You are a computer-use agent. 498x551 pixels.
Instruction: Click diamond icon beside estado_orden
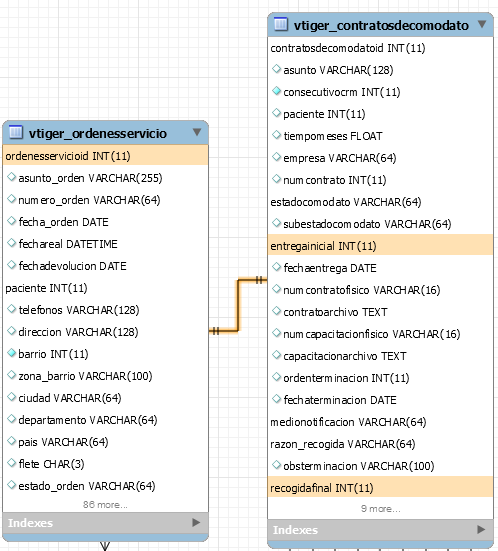[12, 485]
